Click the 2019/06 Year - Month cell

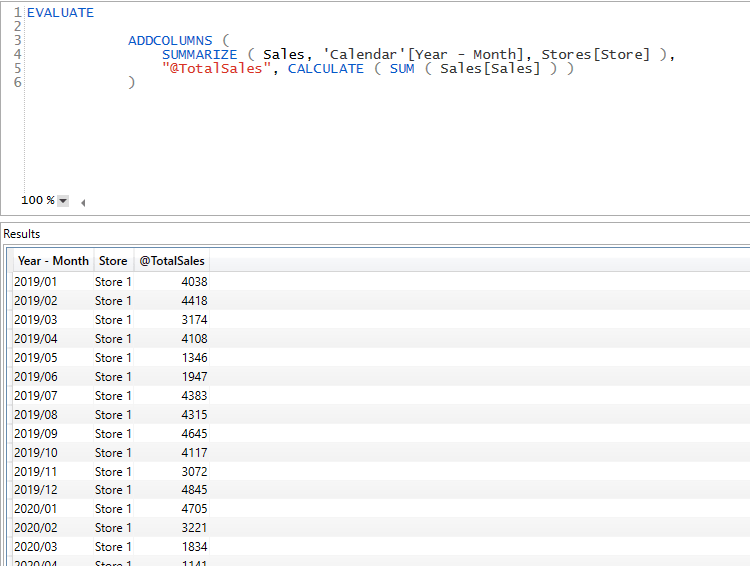tap(36, 377)
